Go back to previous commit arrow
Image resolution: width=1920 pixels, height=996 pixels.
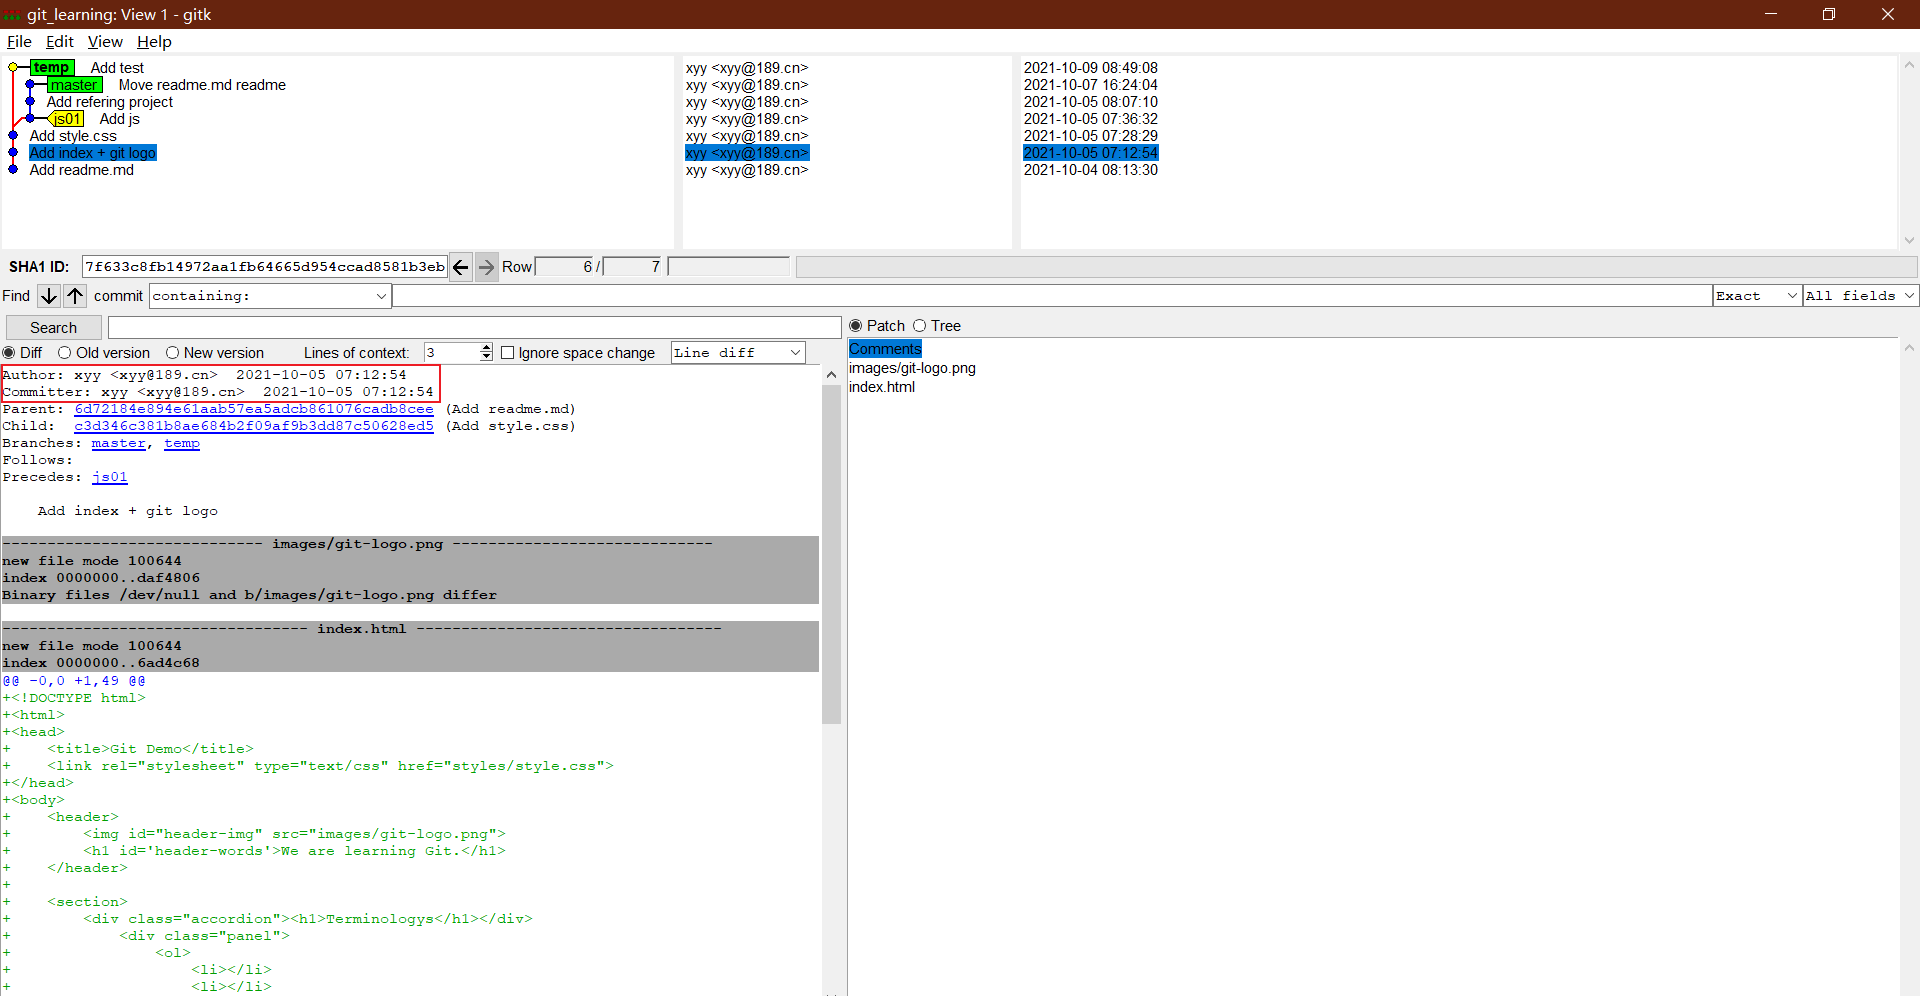coord(461,267)
